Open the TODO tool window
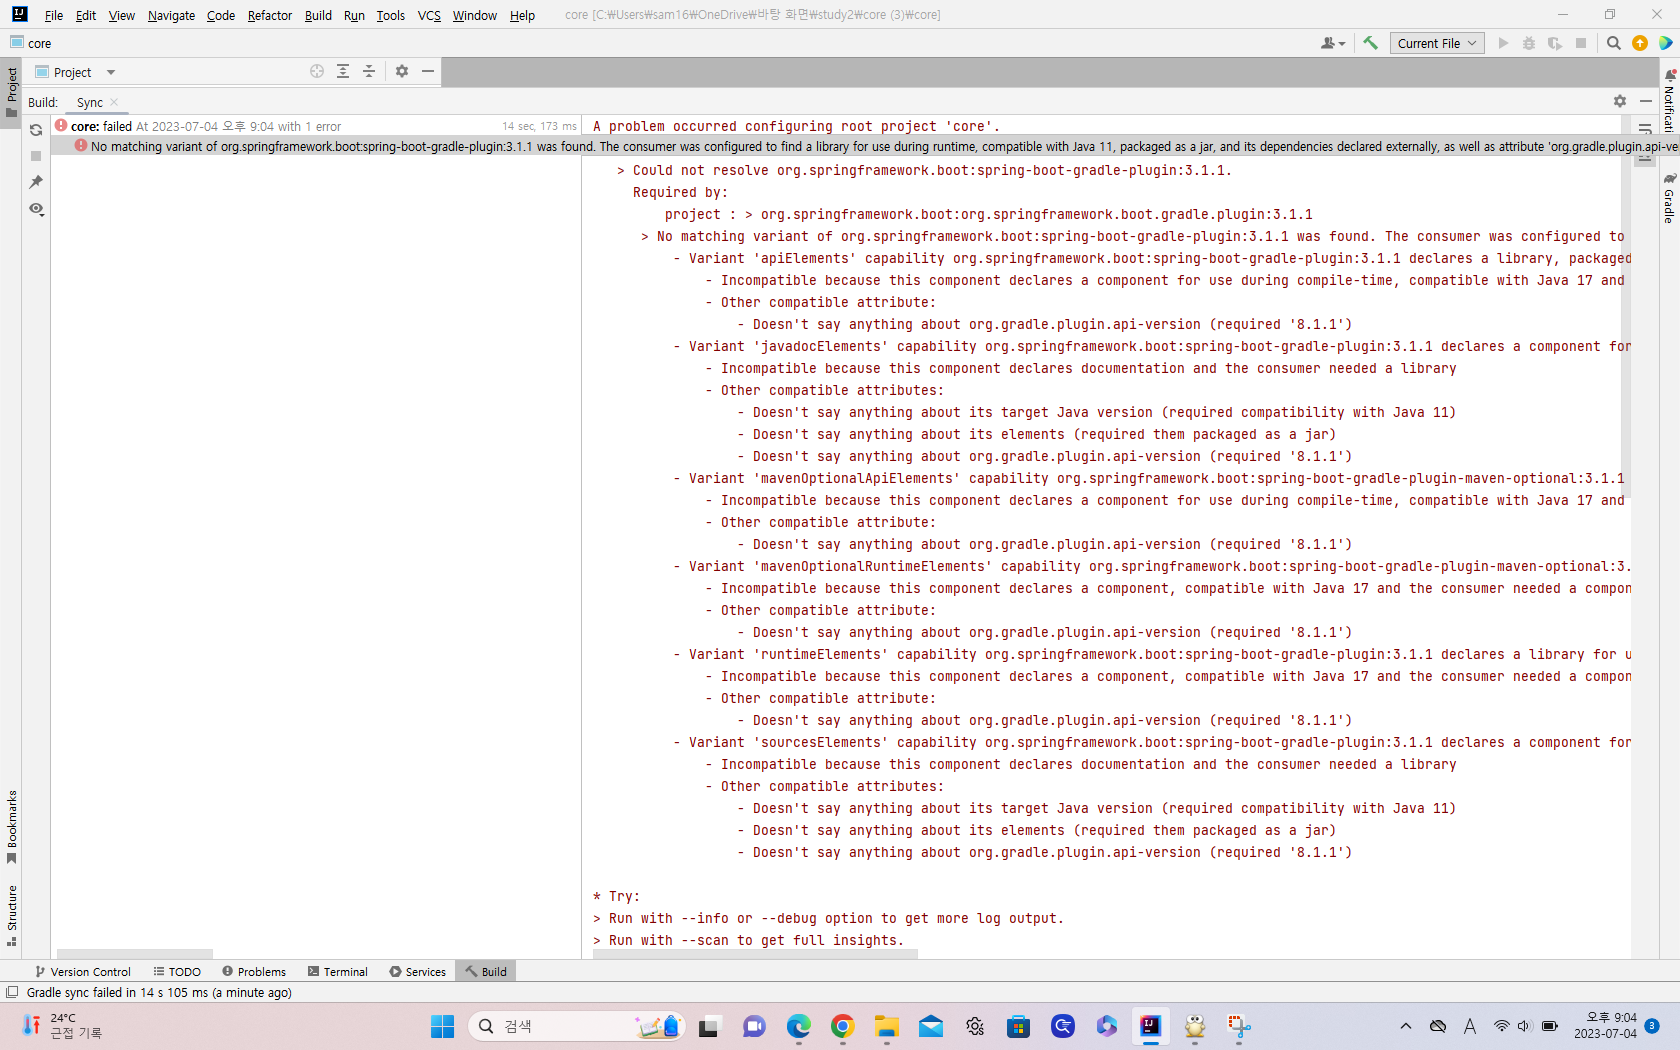1680x1050 pixels. (x=177, y=971)
